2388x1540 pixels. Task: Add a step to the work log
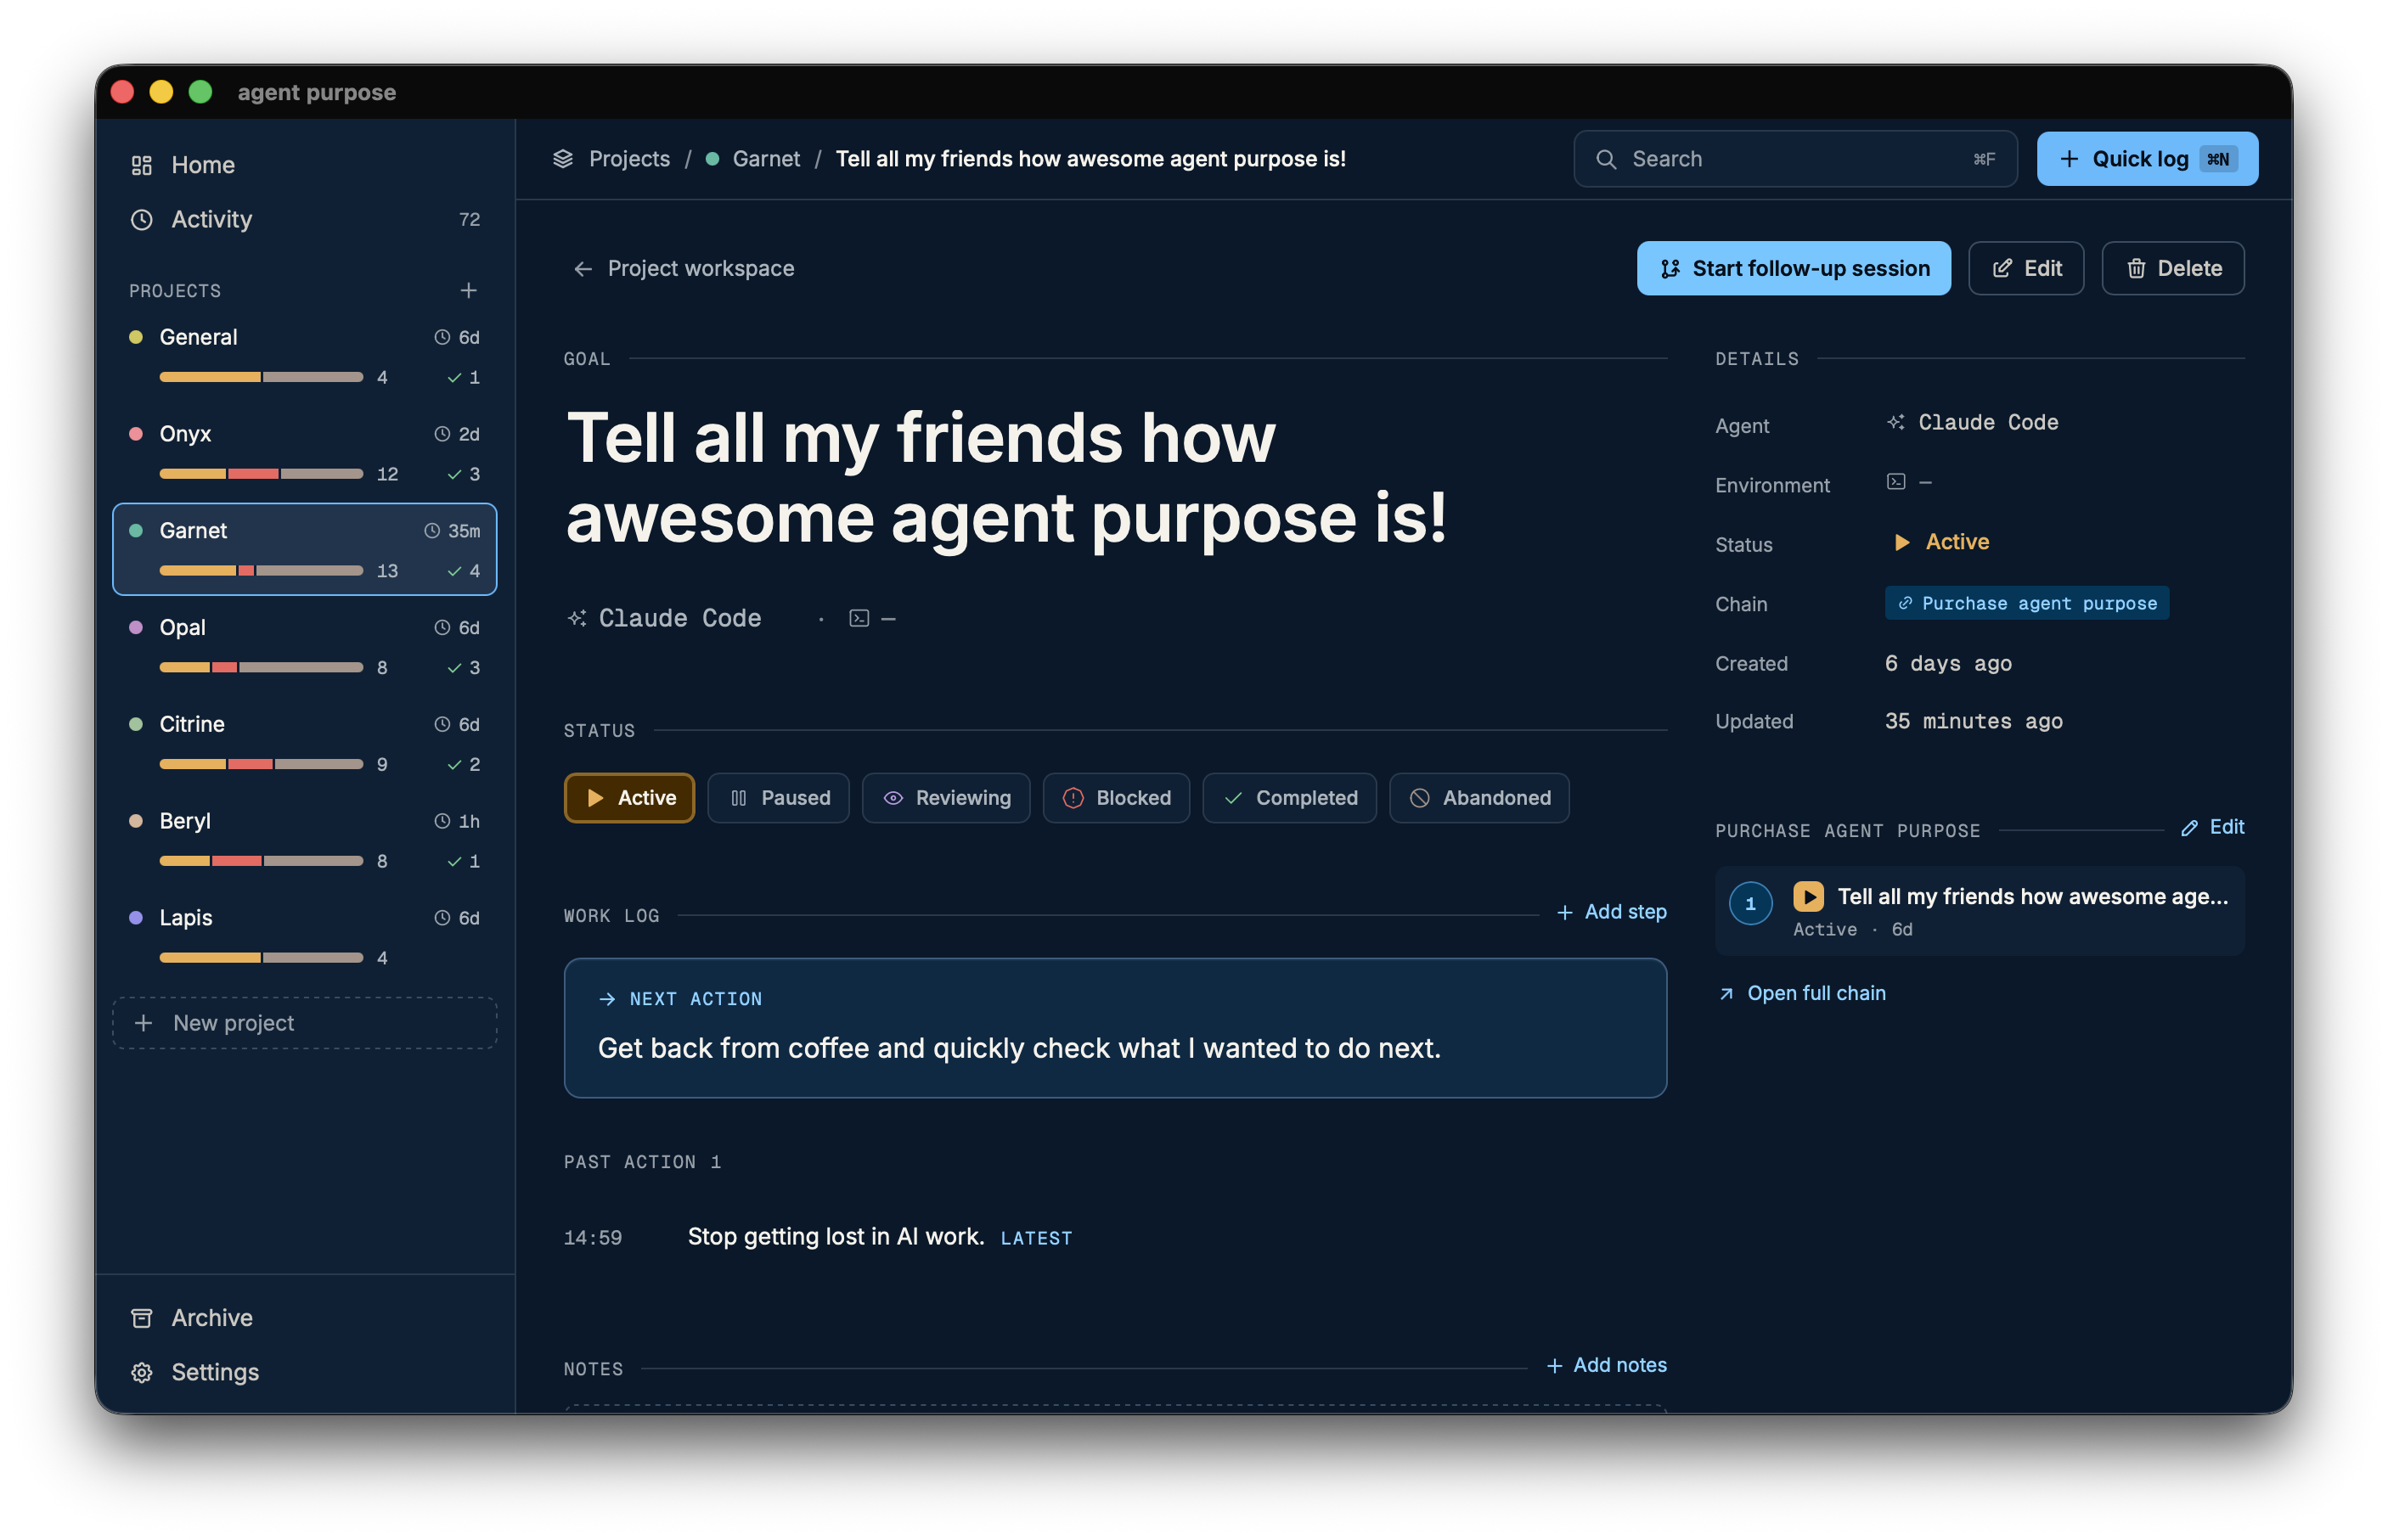[1611, 912]
